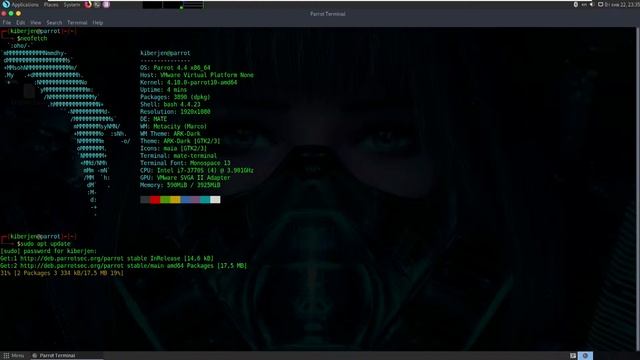This screenshot has height=360, width=640.
Task: Click the 'OS: Parrot 4.4 x86_64' line
Action: (176, 68)
